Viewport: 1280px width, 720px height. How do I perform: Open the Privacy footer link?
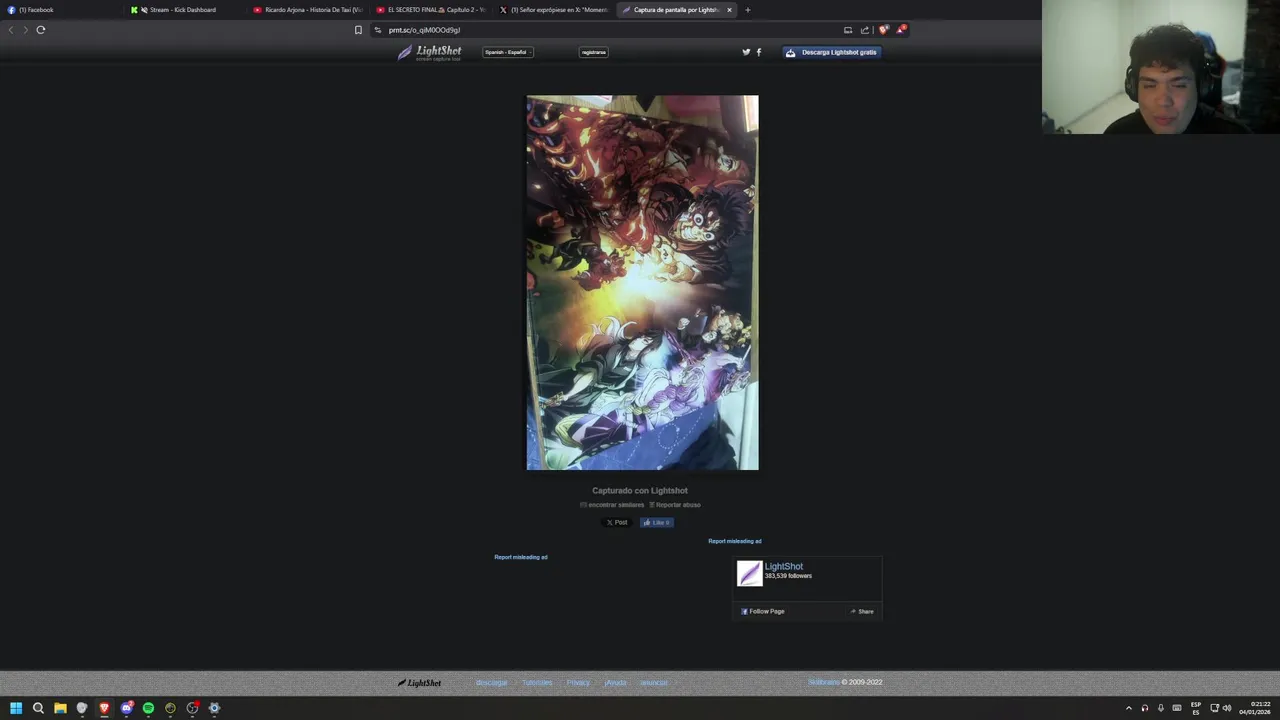pos(578,683)
